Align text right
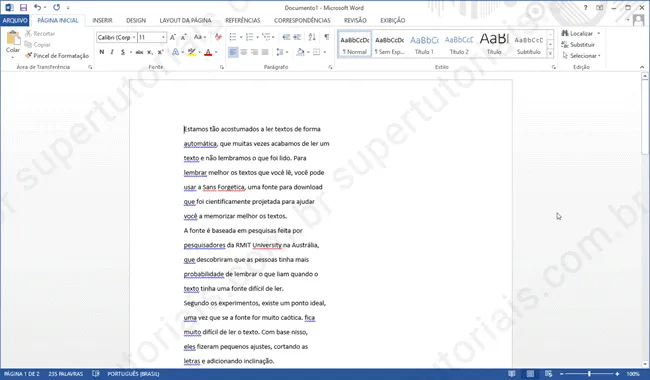650x380 pixels. 255,52
